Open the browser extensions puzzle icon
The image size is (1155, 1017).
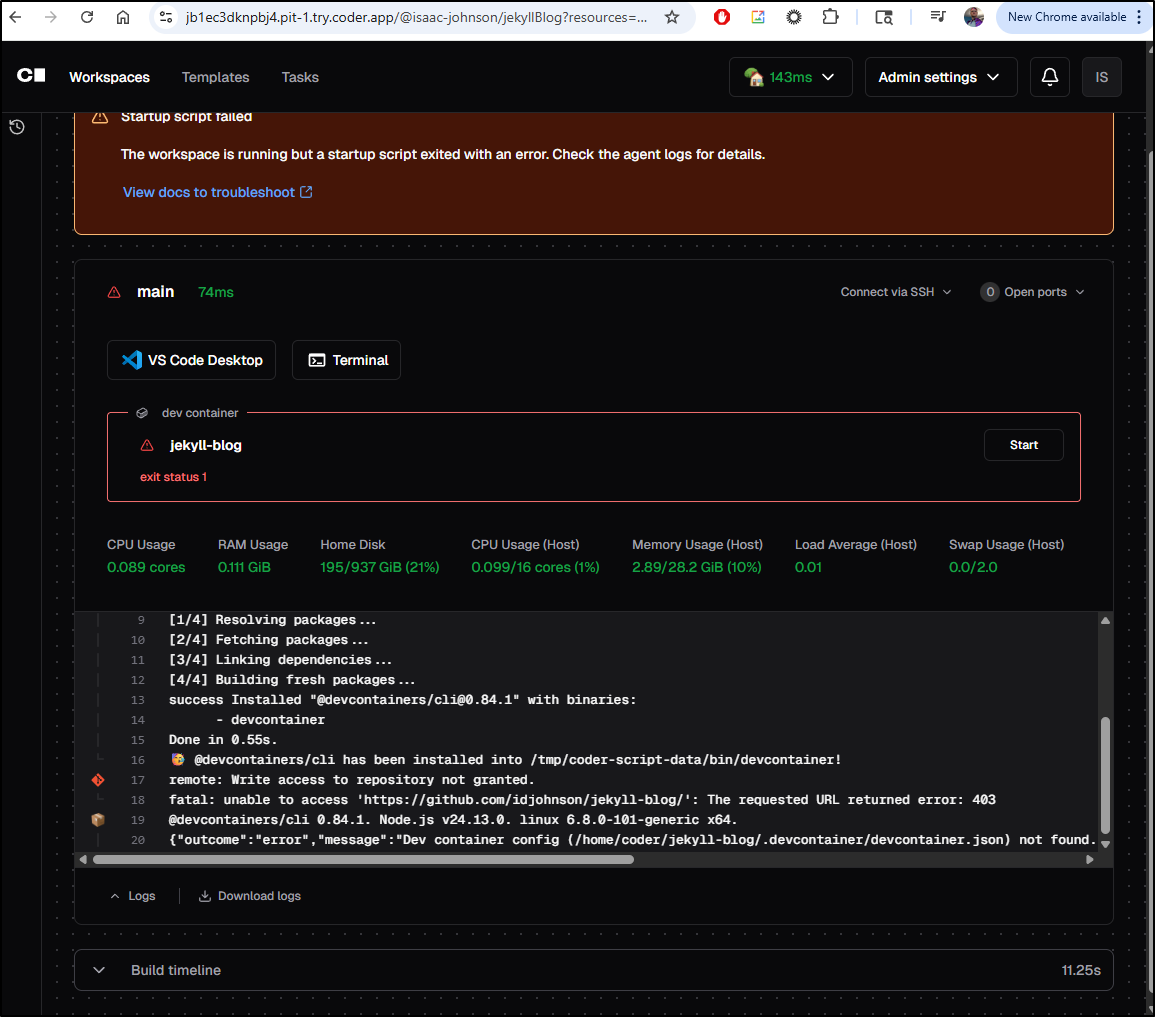830,17
